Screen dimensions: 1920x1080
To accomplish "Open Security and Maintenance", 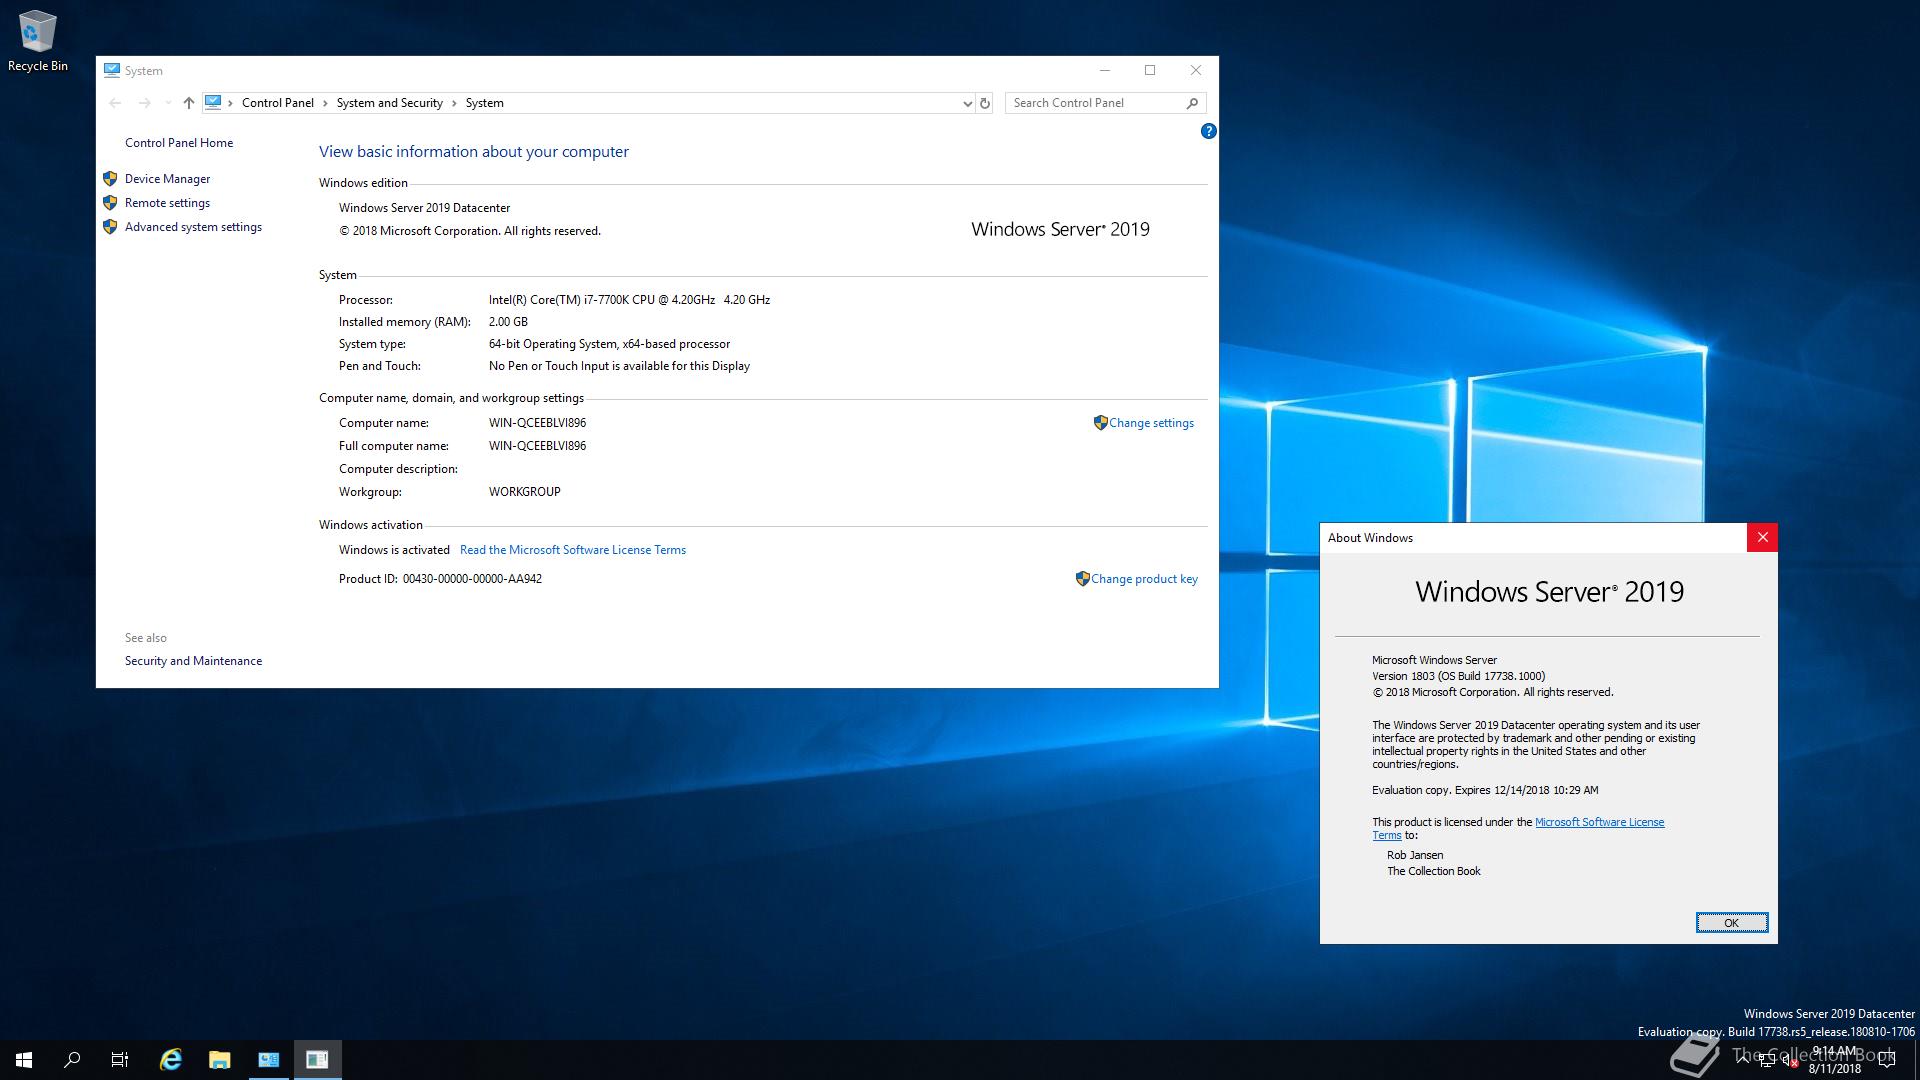I will tap(193, 661).
